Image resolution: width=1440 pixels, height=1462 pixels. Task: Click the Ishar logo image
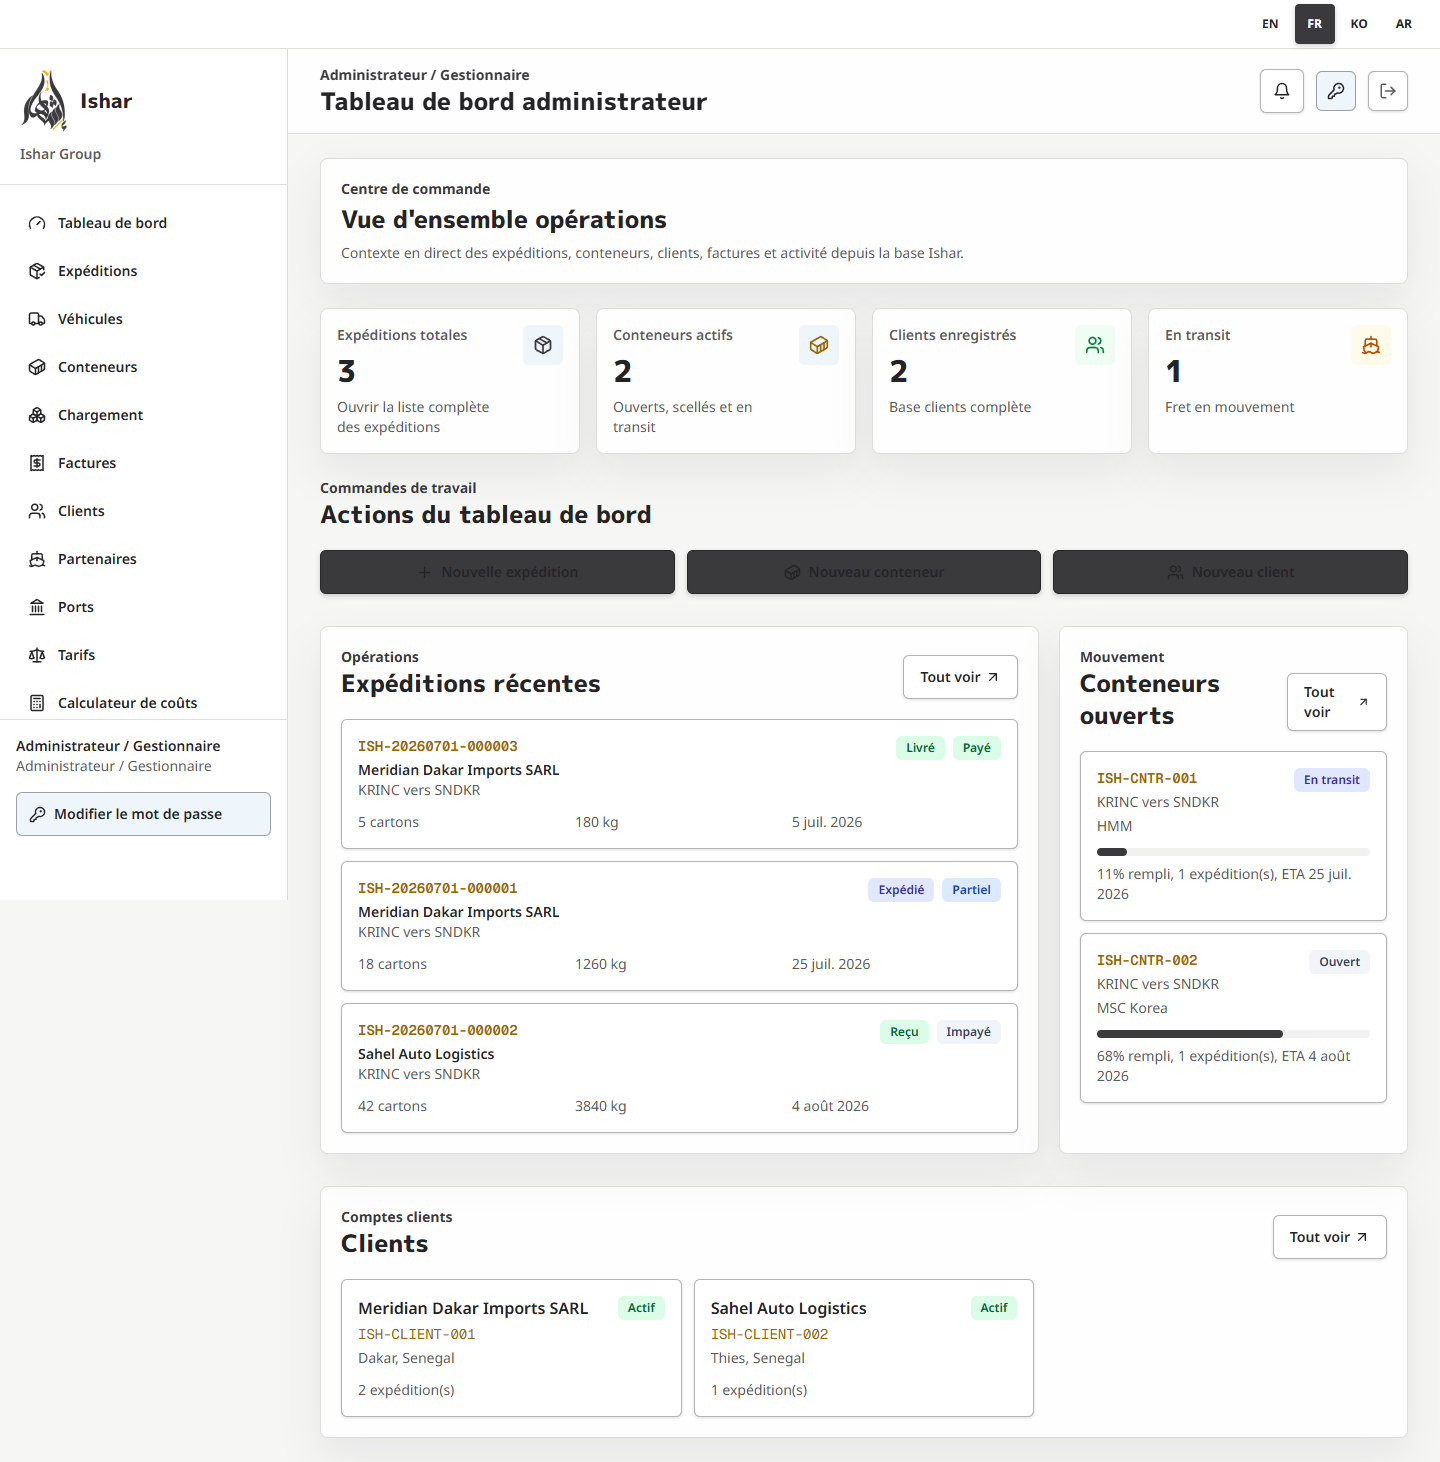[x=44, y=101]
